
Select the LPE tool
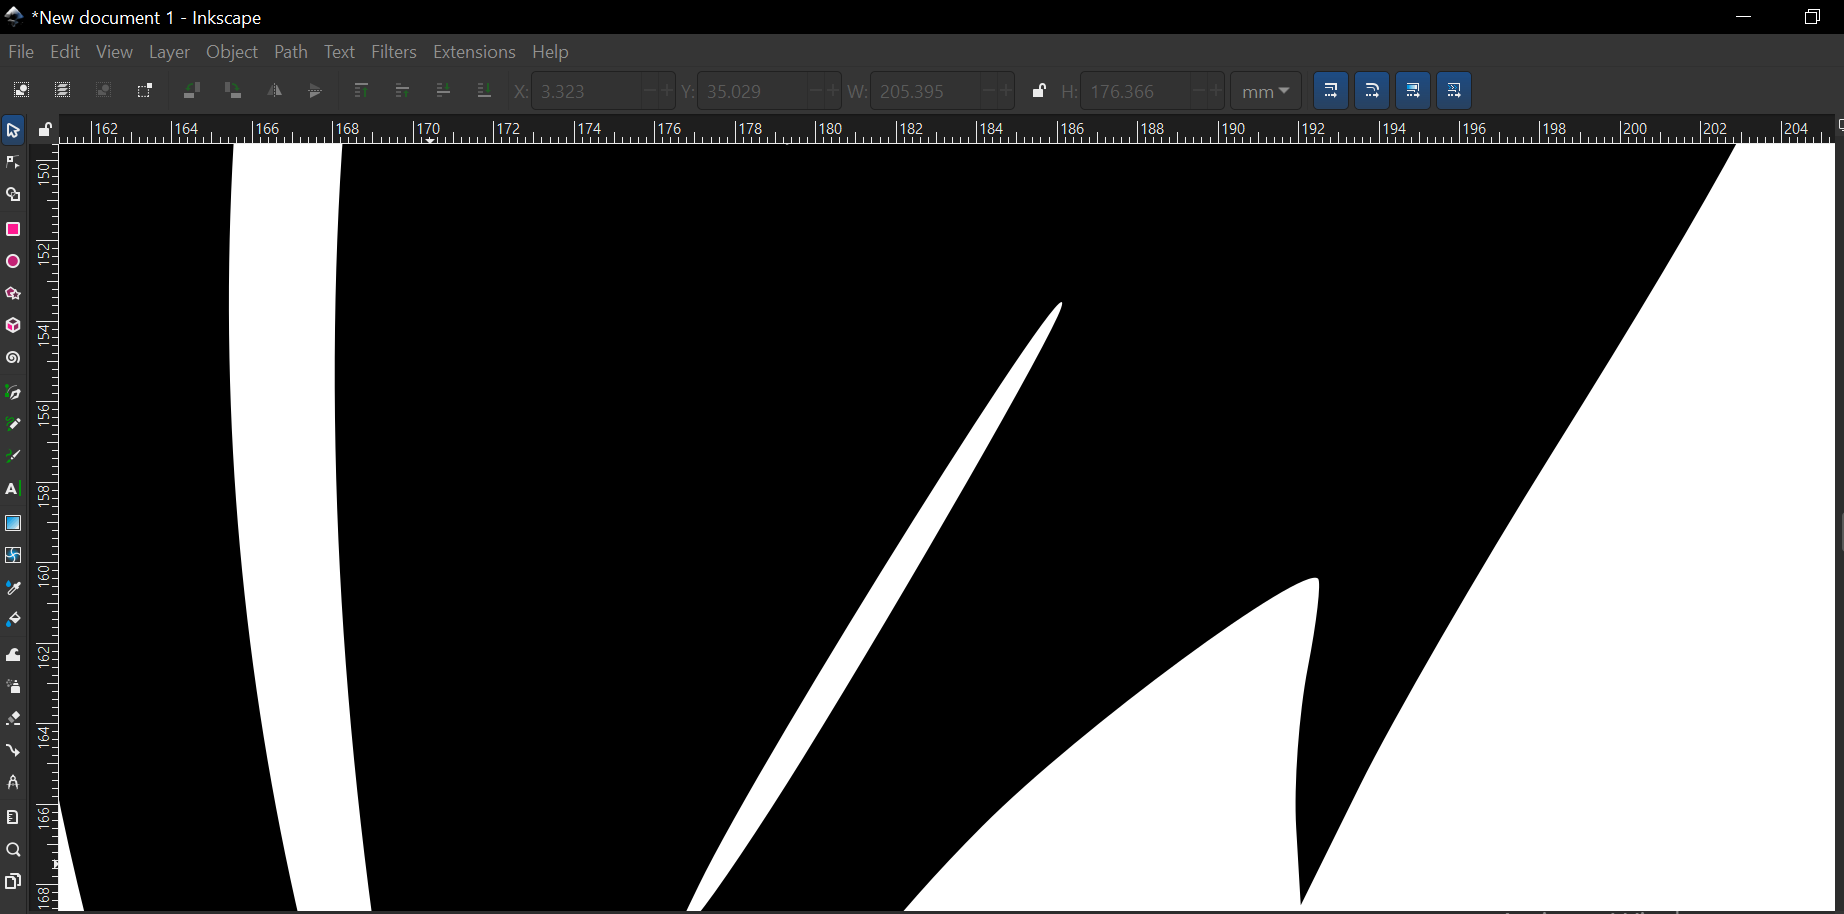(x=13, y=783)
